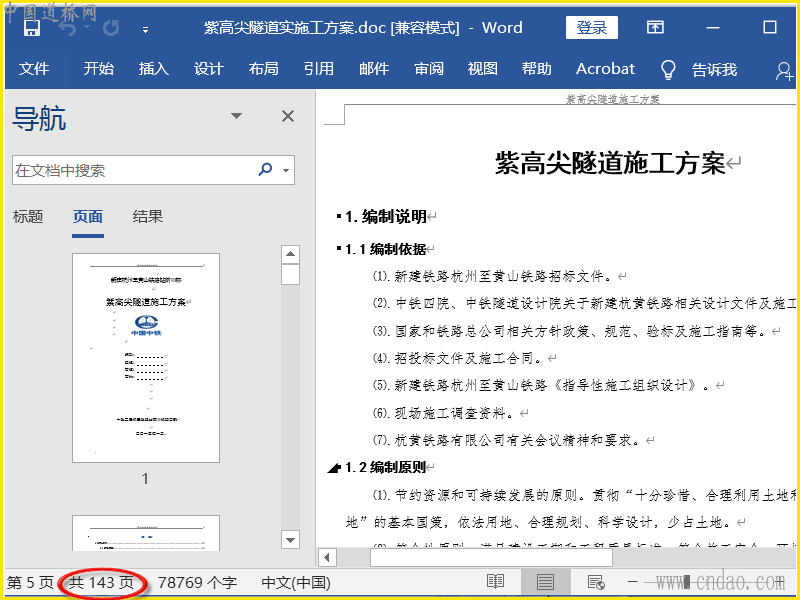Click the lightbulb Tell Me icon
This screenshot has width=800, height=600.
(x=668, y=70)
